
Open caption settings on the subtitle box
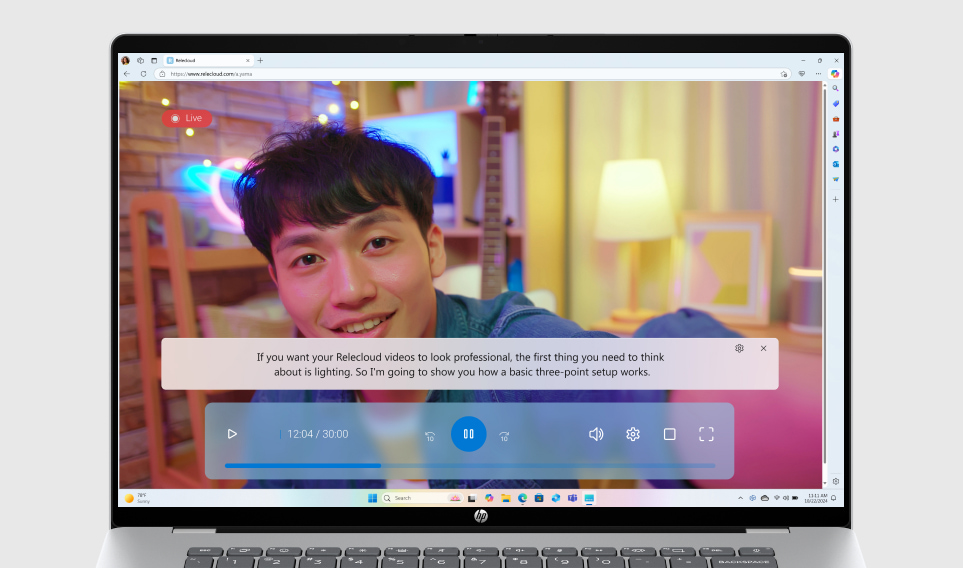pyautogui.click(x=739, y=348)
